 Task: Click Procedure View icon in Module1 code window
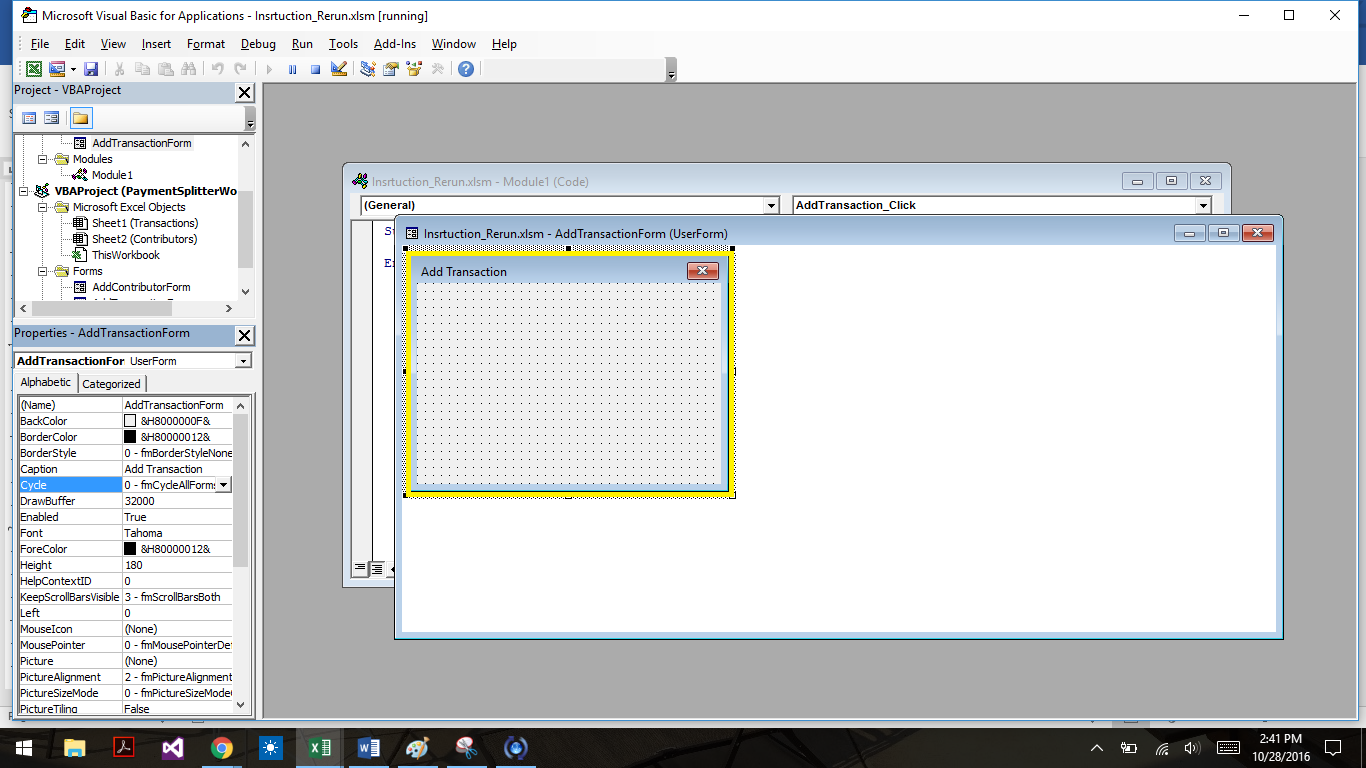[360, 569]
